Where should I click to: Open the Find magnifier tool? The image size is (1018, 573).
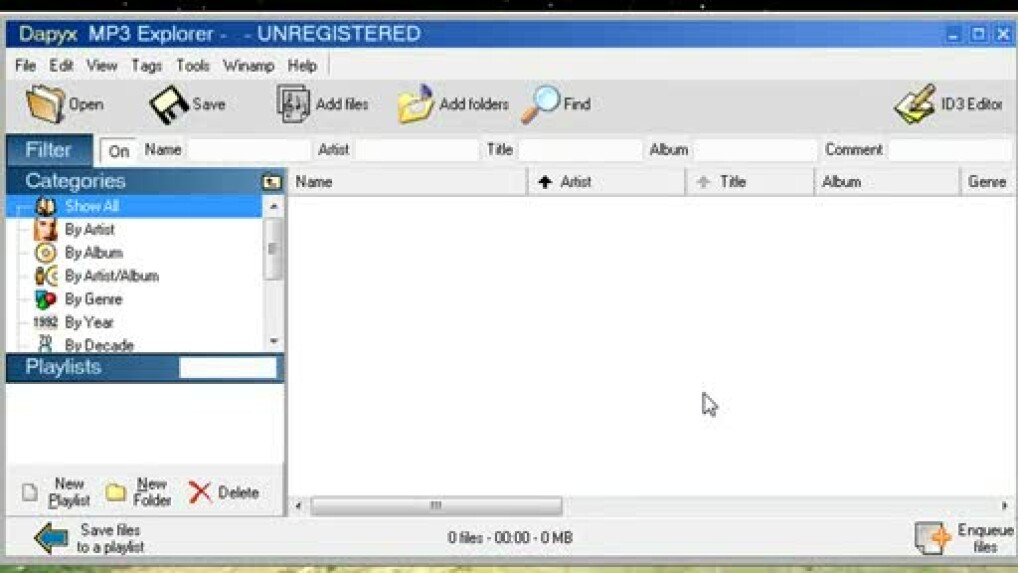[x=541, y=104]
